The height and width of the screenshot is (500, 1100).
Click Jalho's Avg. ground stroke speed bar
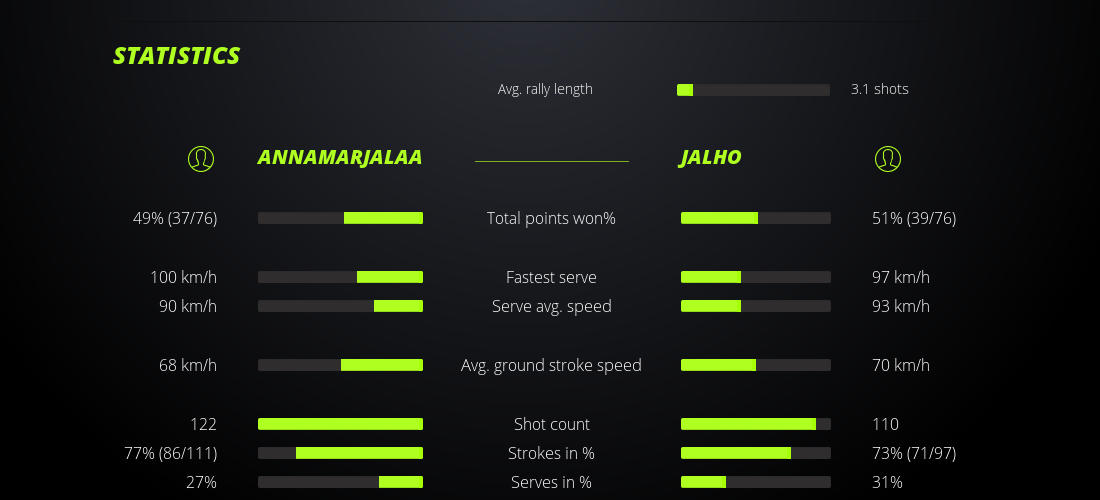[x=755, y=365]
